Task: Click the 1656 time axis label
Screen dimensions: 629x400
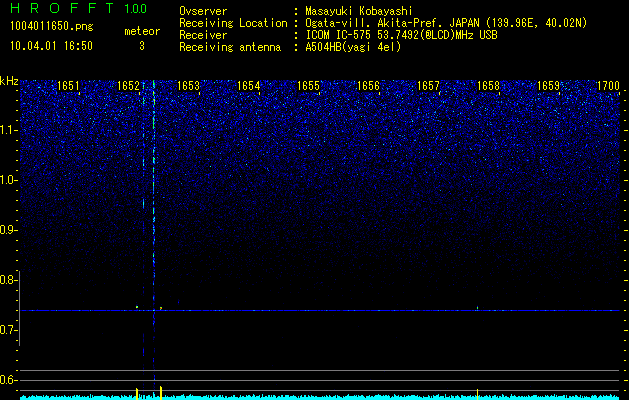Action: click(x=368, y=86)
